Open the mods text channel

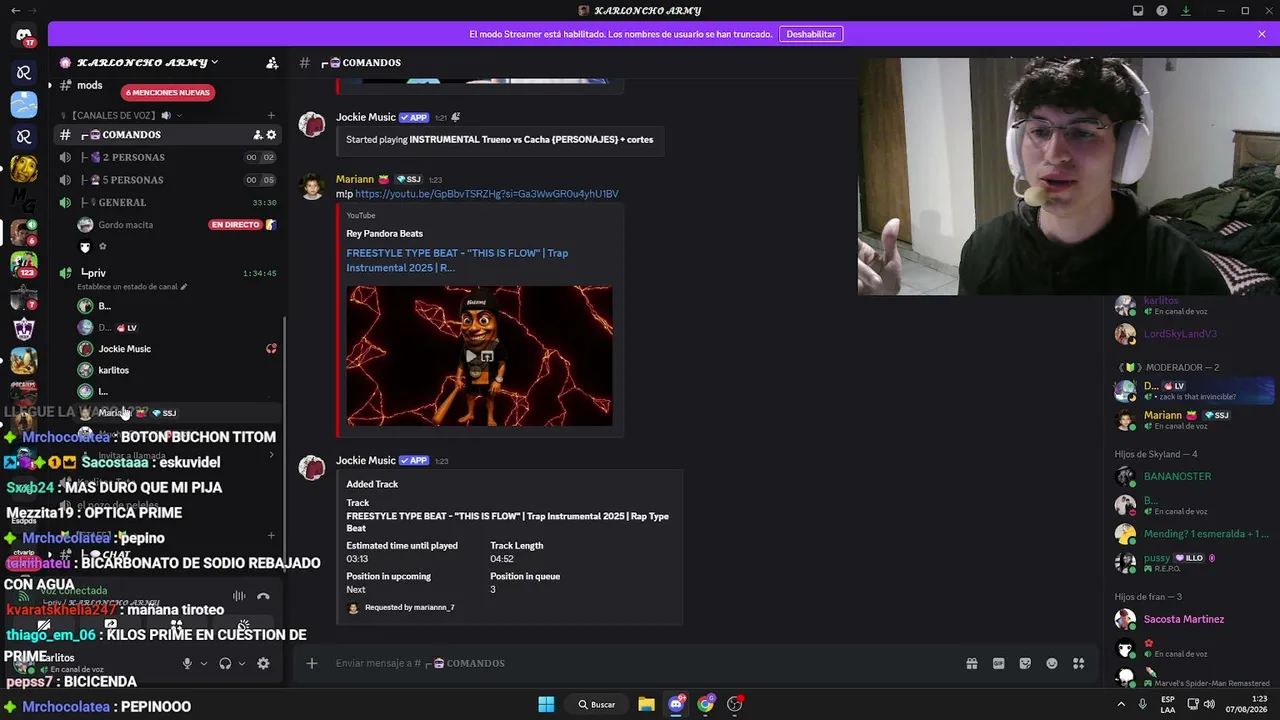(x=90, y=86)
